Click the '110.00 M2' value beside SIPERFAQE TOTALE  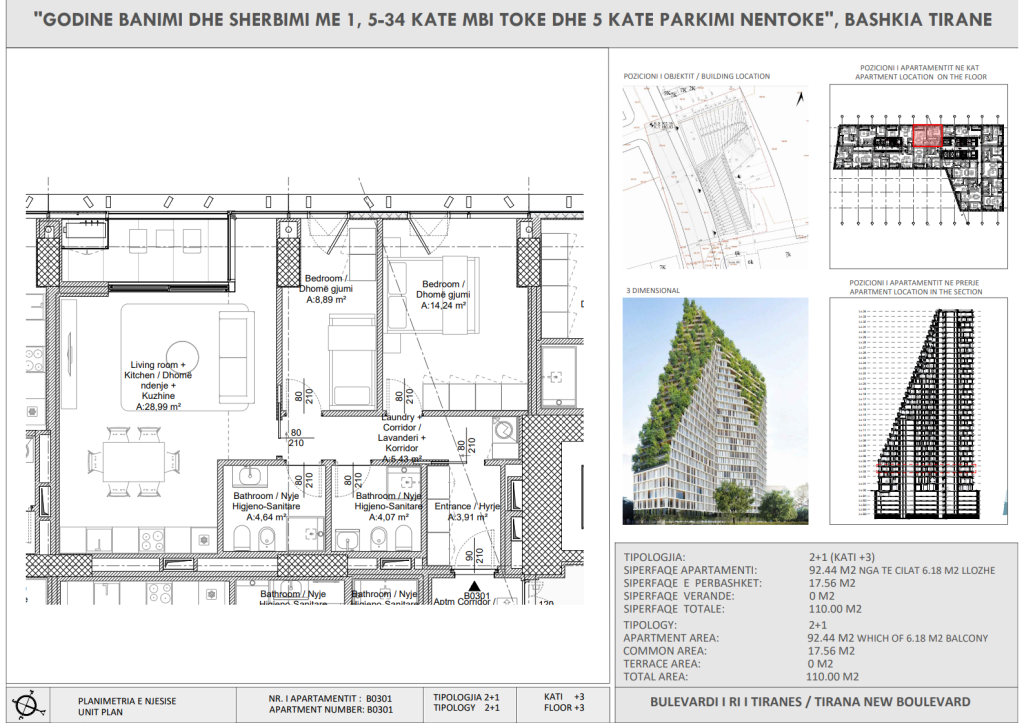click(x=835, y=609)
